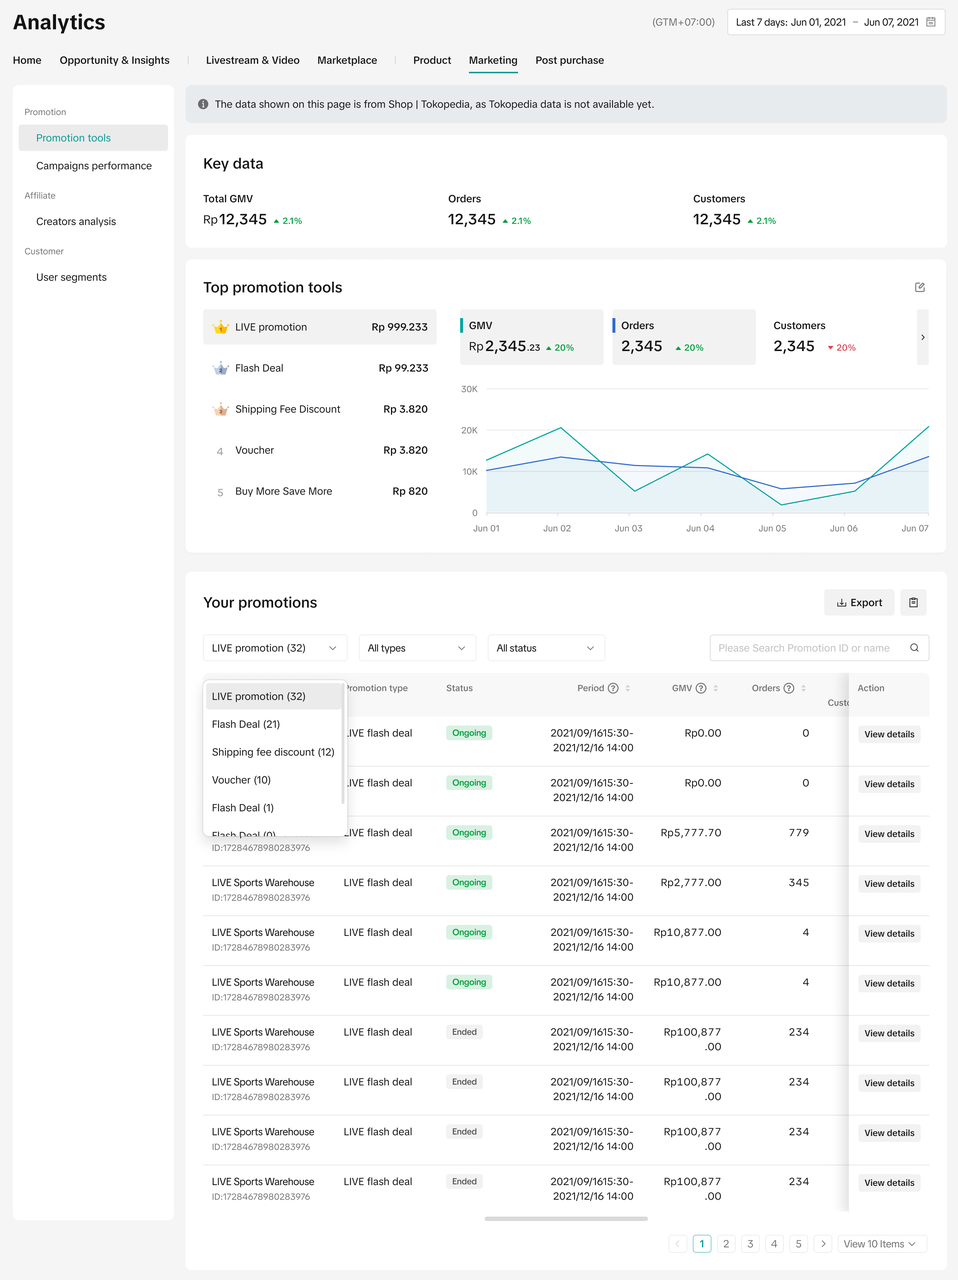Select the GMV metric card for chart
Screen dimensions: 958x1280
pyautogui.click(x=531, y=337)
